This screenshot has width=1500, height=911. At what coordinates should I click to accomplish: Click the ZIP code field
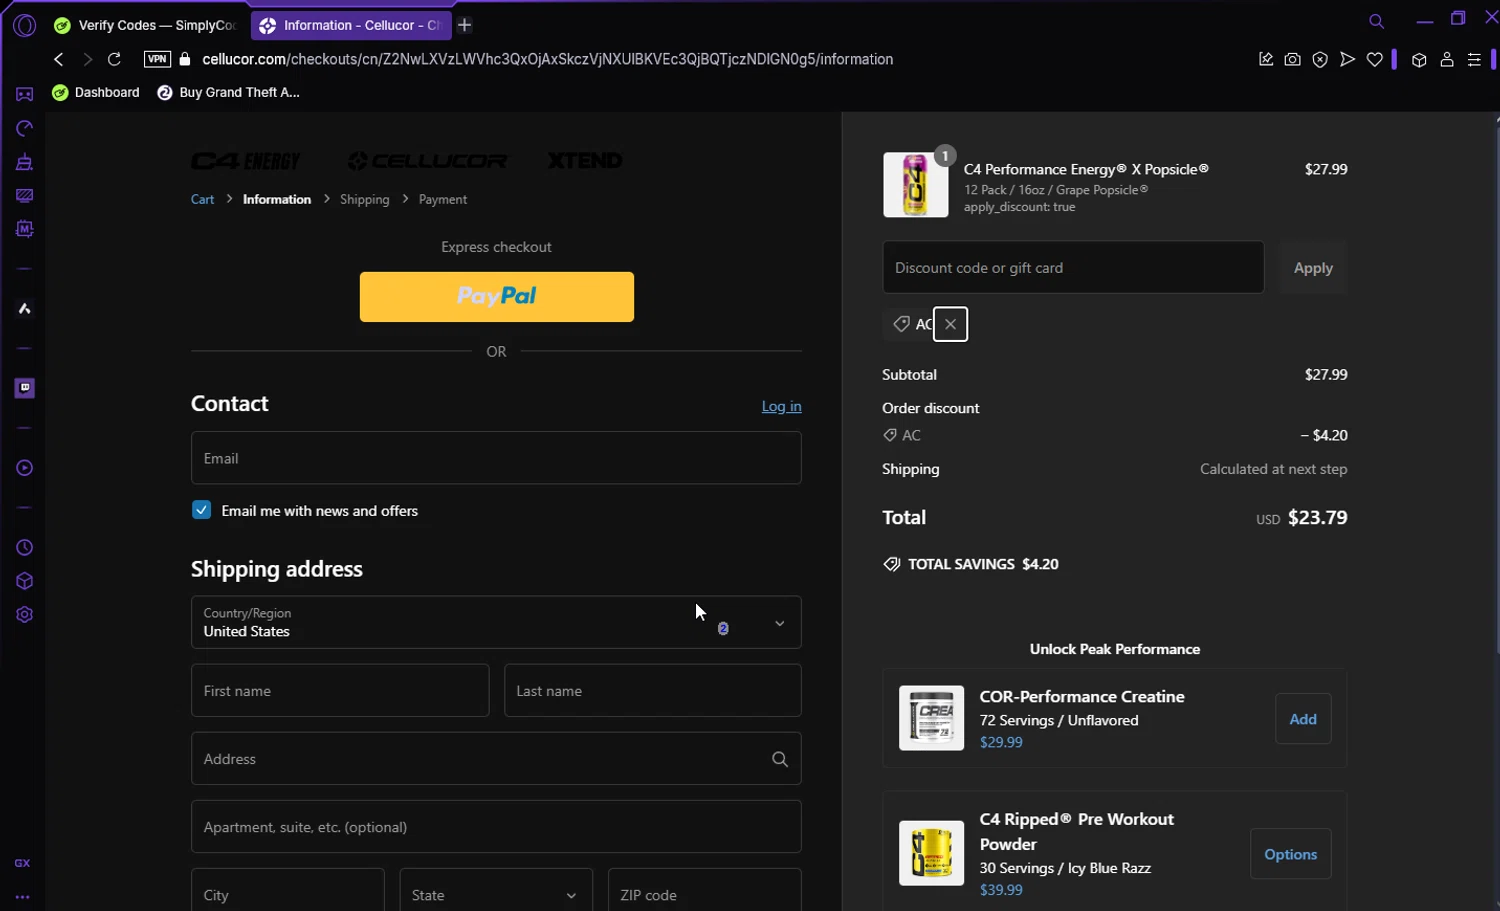705,890
